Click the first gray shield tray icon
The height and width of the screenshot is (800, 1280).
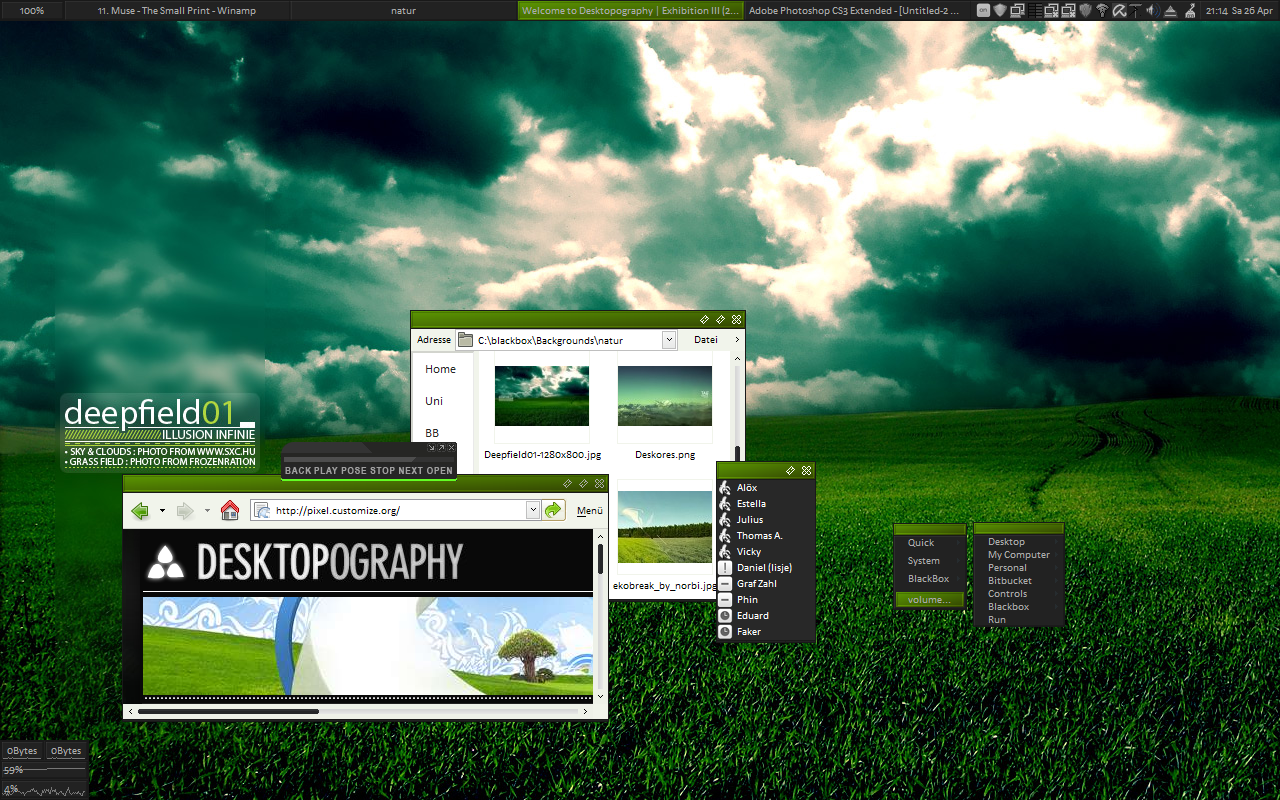click(x=1000, y=10)
